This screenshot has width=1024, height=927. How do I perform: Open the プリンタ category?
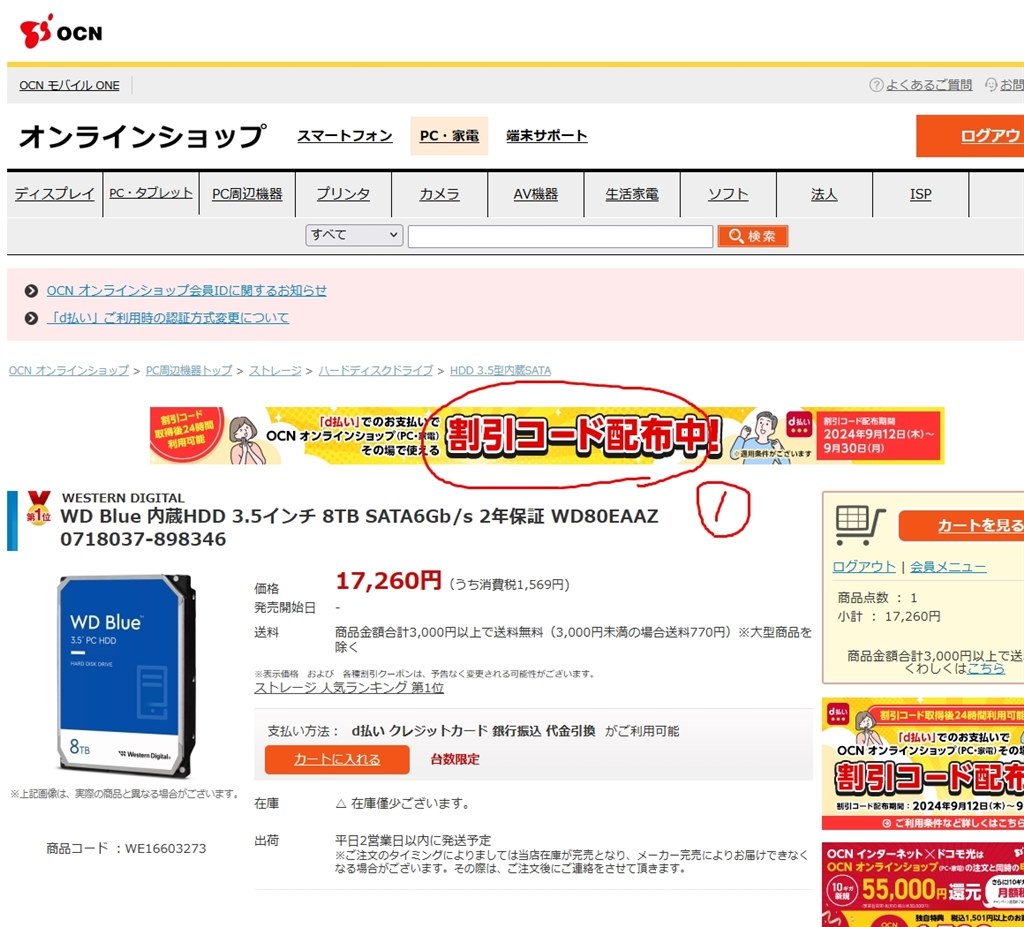click(x=344, y=194)
